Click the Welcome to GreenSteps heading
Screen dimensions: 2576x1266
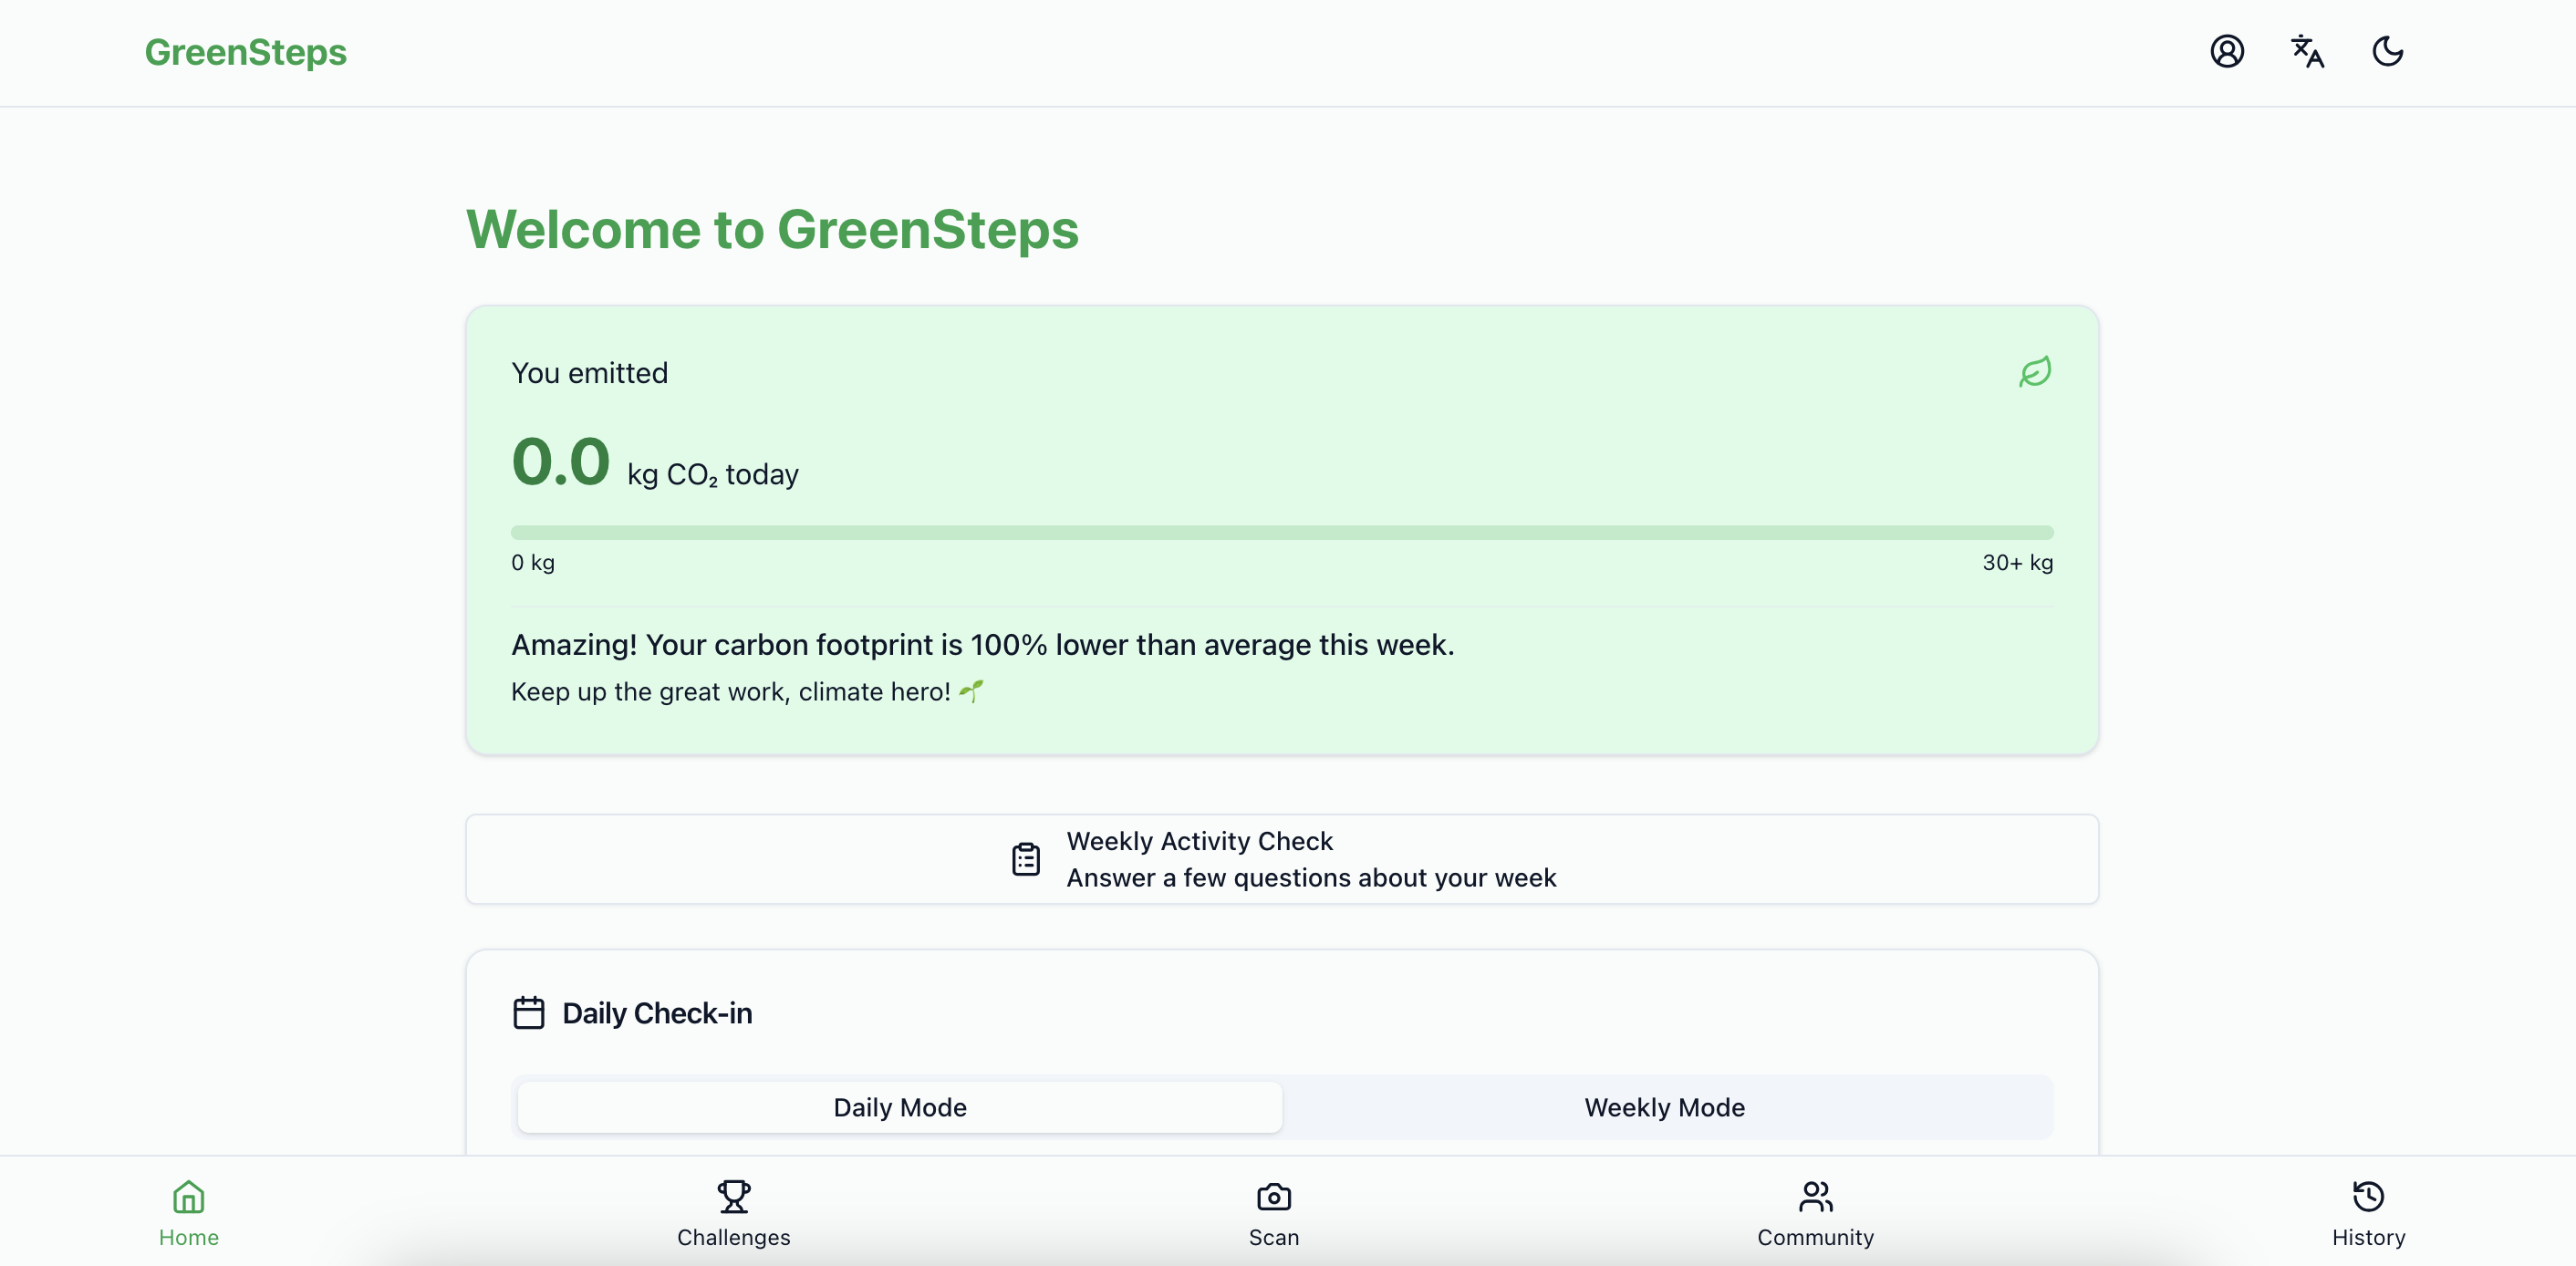pyautogui.click(x=773, y=229)
